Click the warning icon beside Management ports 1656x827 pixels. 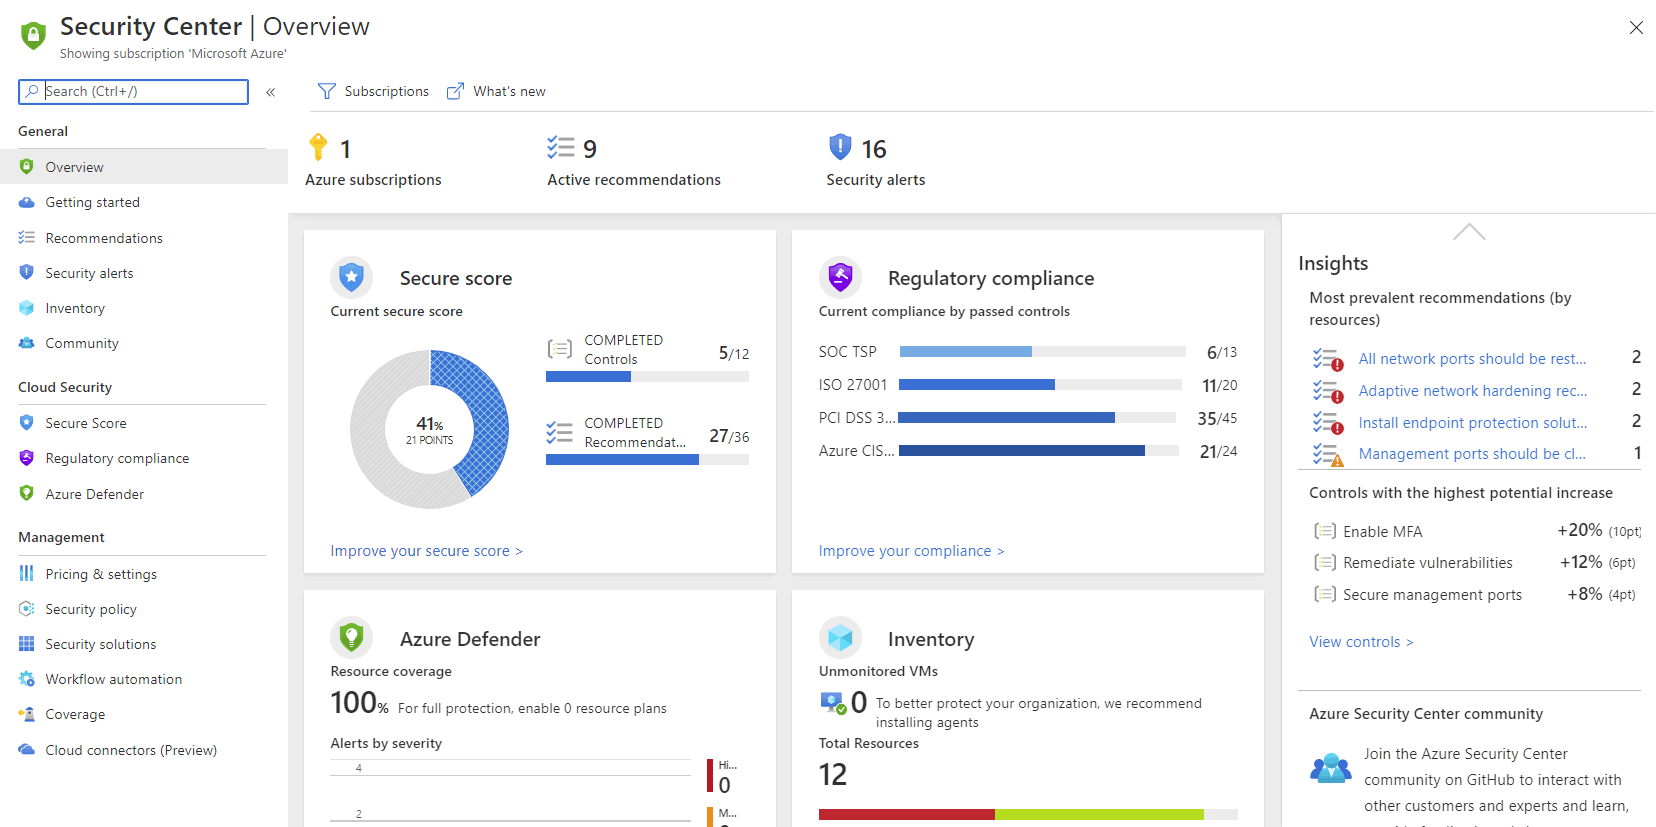pyautogui.click(x=1328, y=455)
